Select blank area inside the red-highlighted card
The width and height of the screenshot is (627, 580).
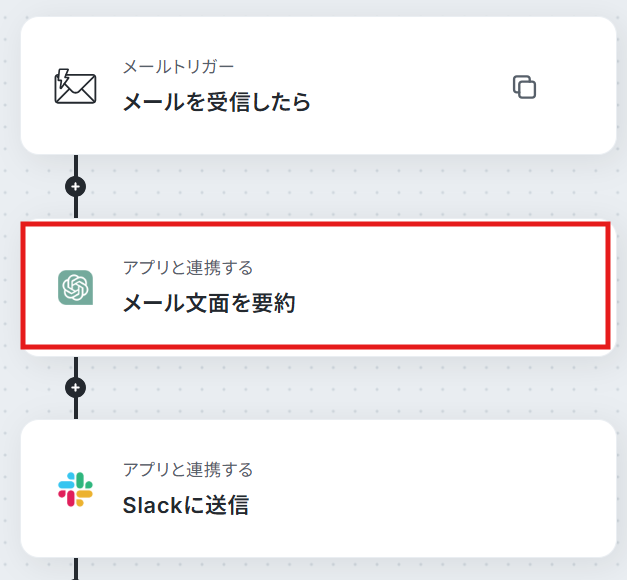(440, 286)
